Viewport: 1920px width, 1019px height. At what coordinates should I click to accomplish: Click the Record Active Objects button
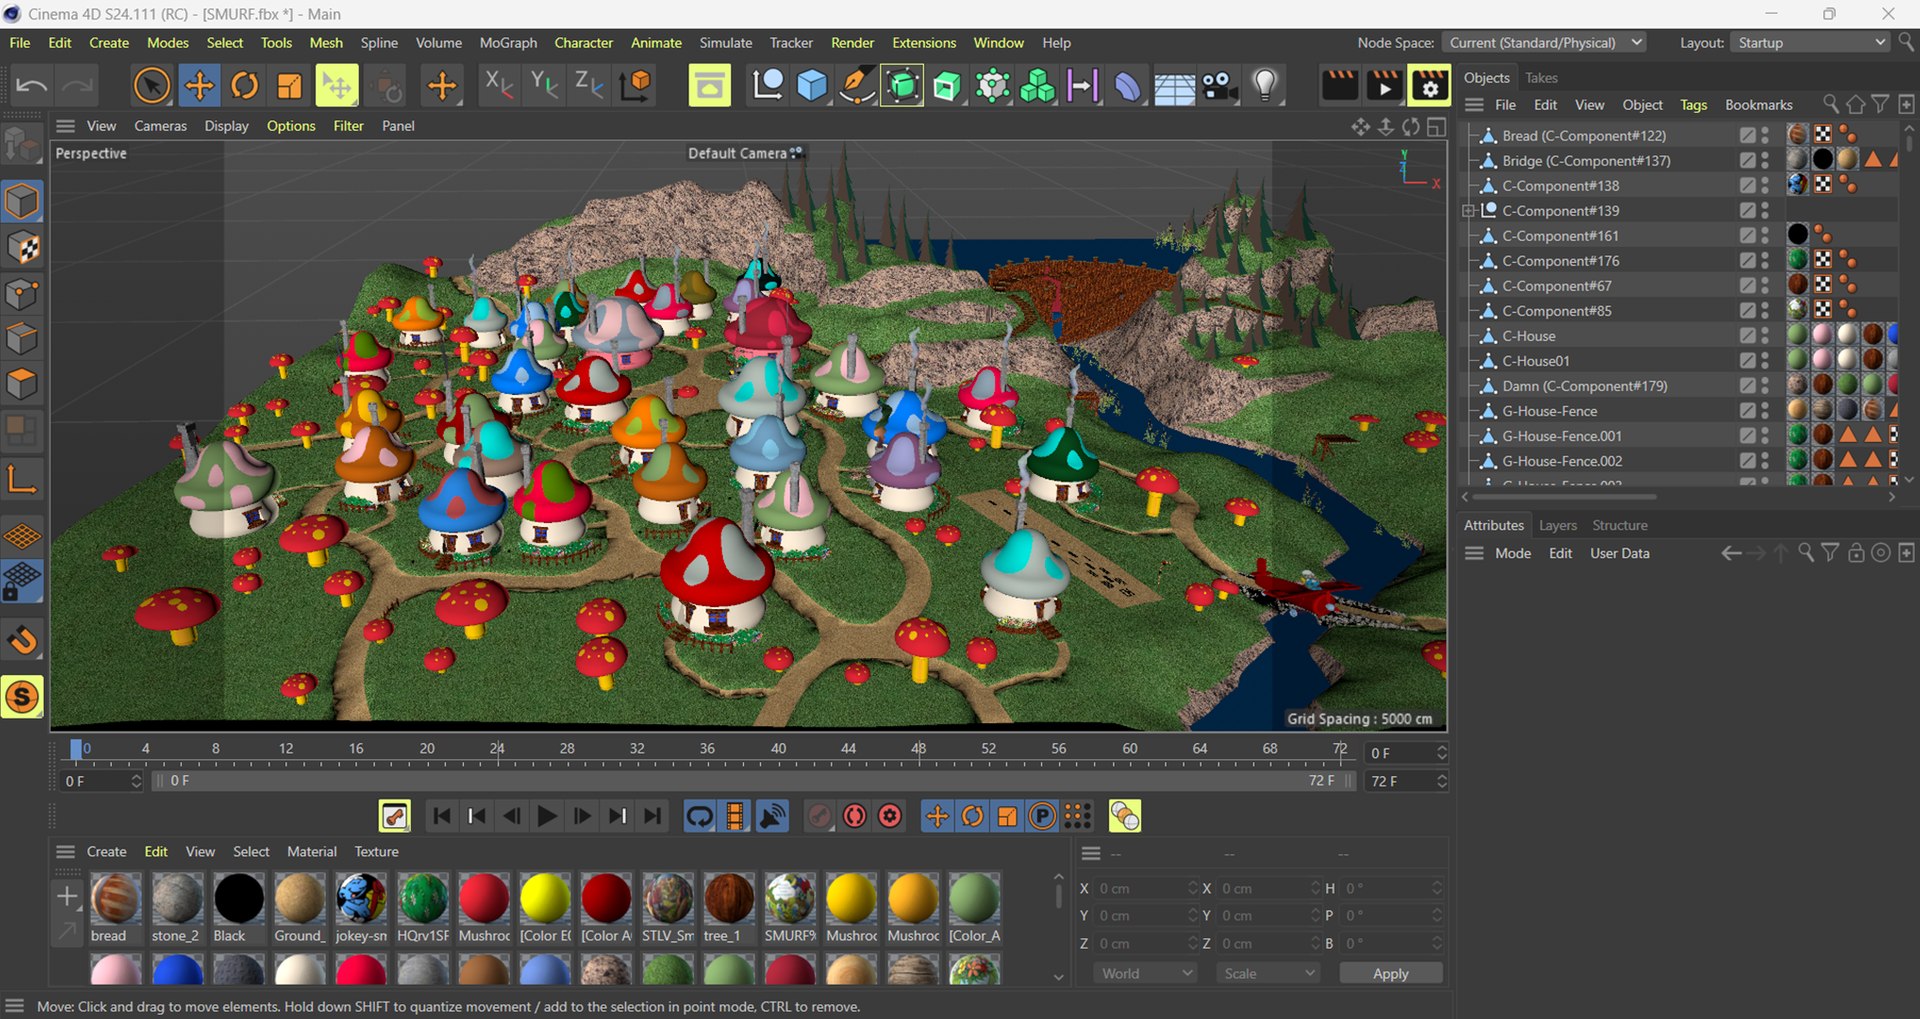819,816
